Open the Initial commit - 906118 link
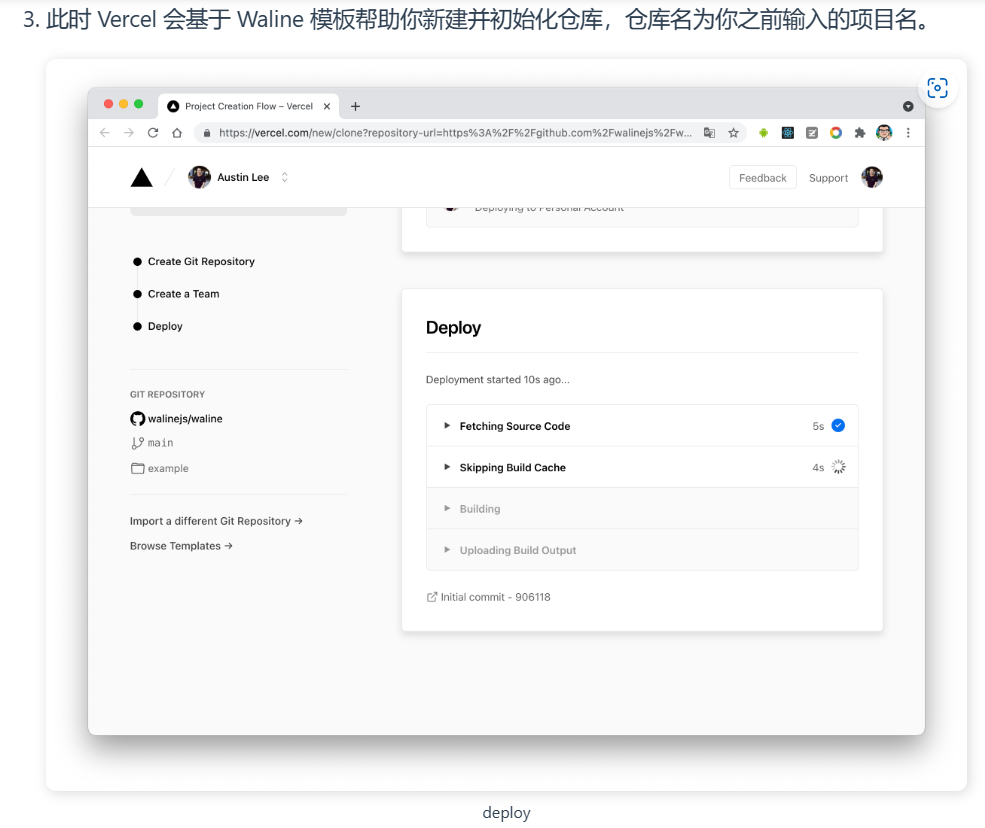The width and height of the screenshot is (985, 828). 495,597
